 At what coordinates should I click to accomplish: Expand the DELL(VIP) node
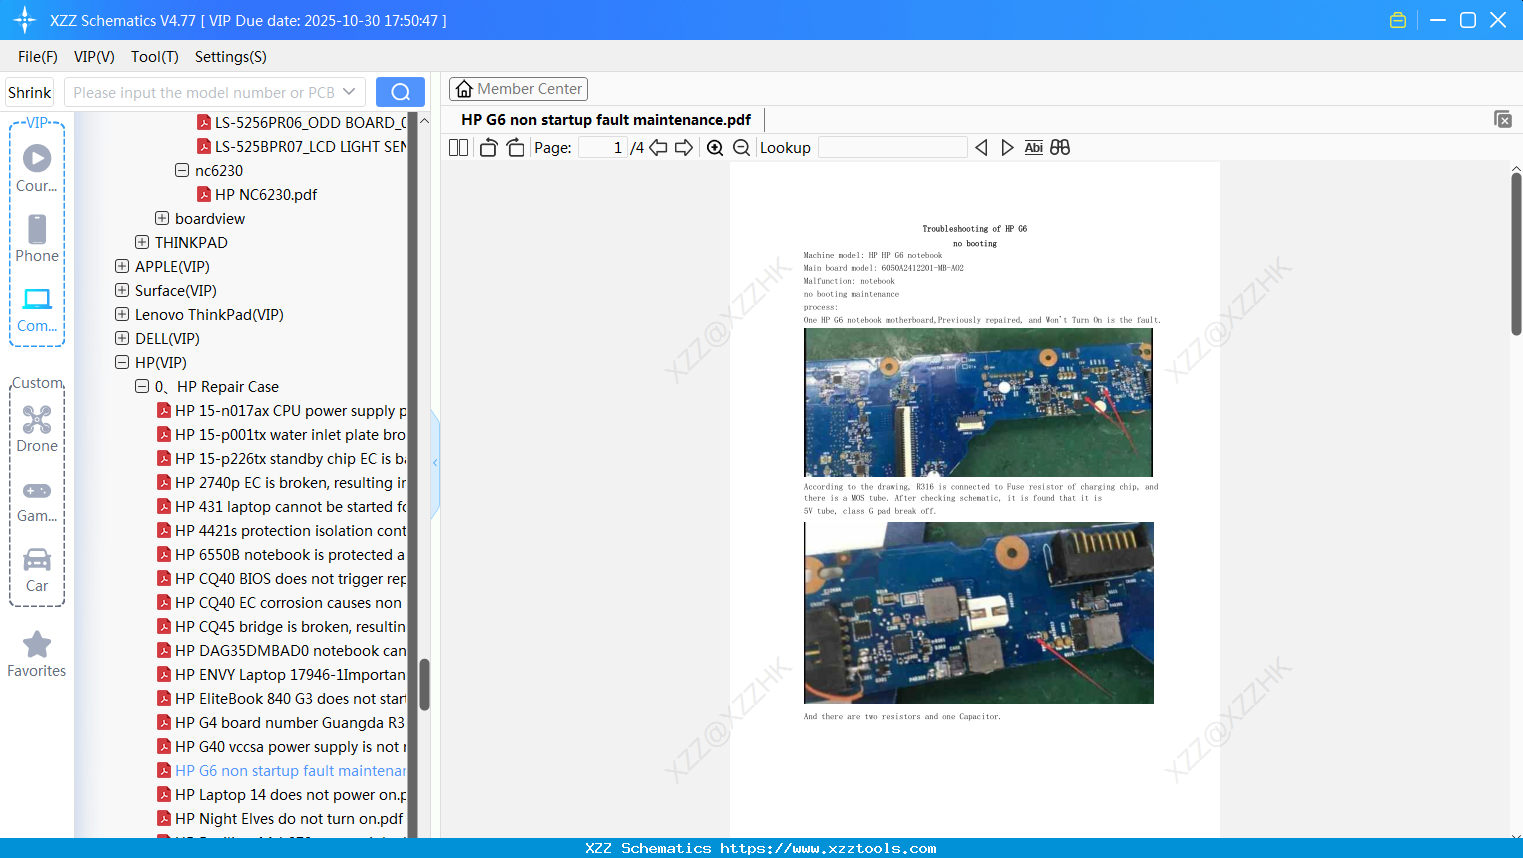[122, 339]
